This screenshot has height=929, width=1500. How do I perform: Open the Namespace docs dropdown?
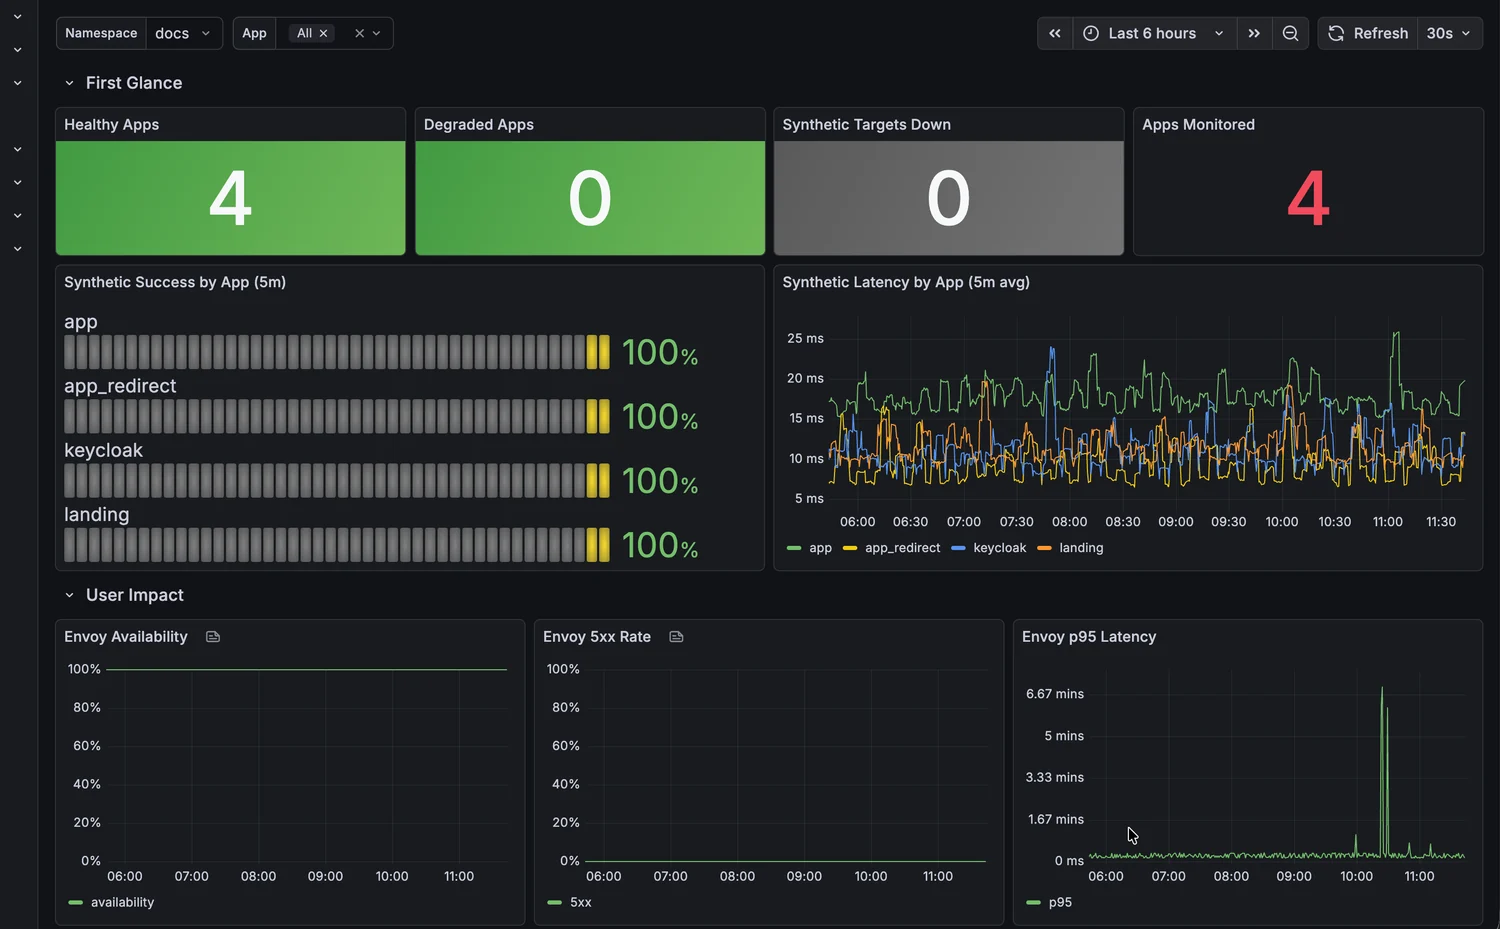coord(183,33)
